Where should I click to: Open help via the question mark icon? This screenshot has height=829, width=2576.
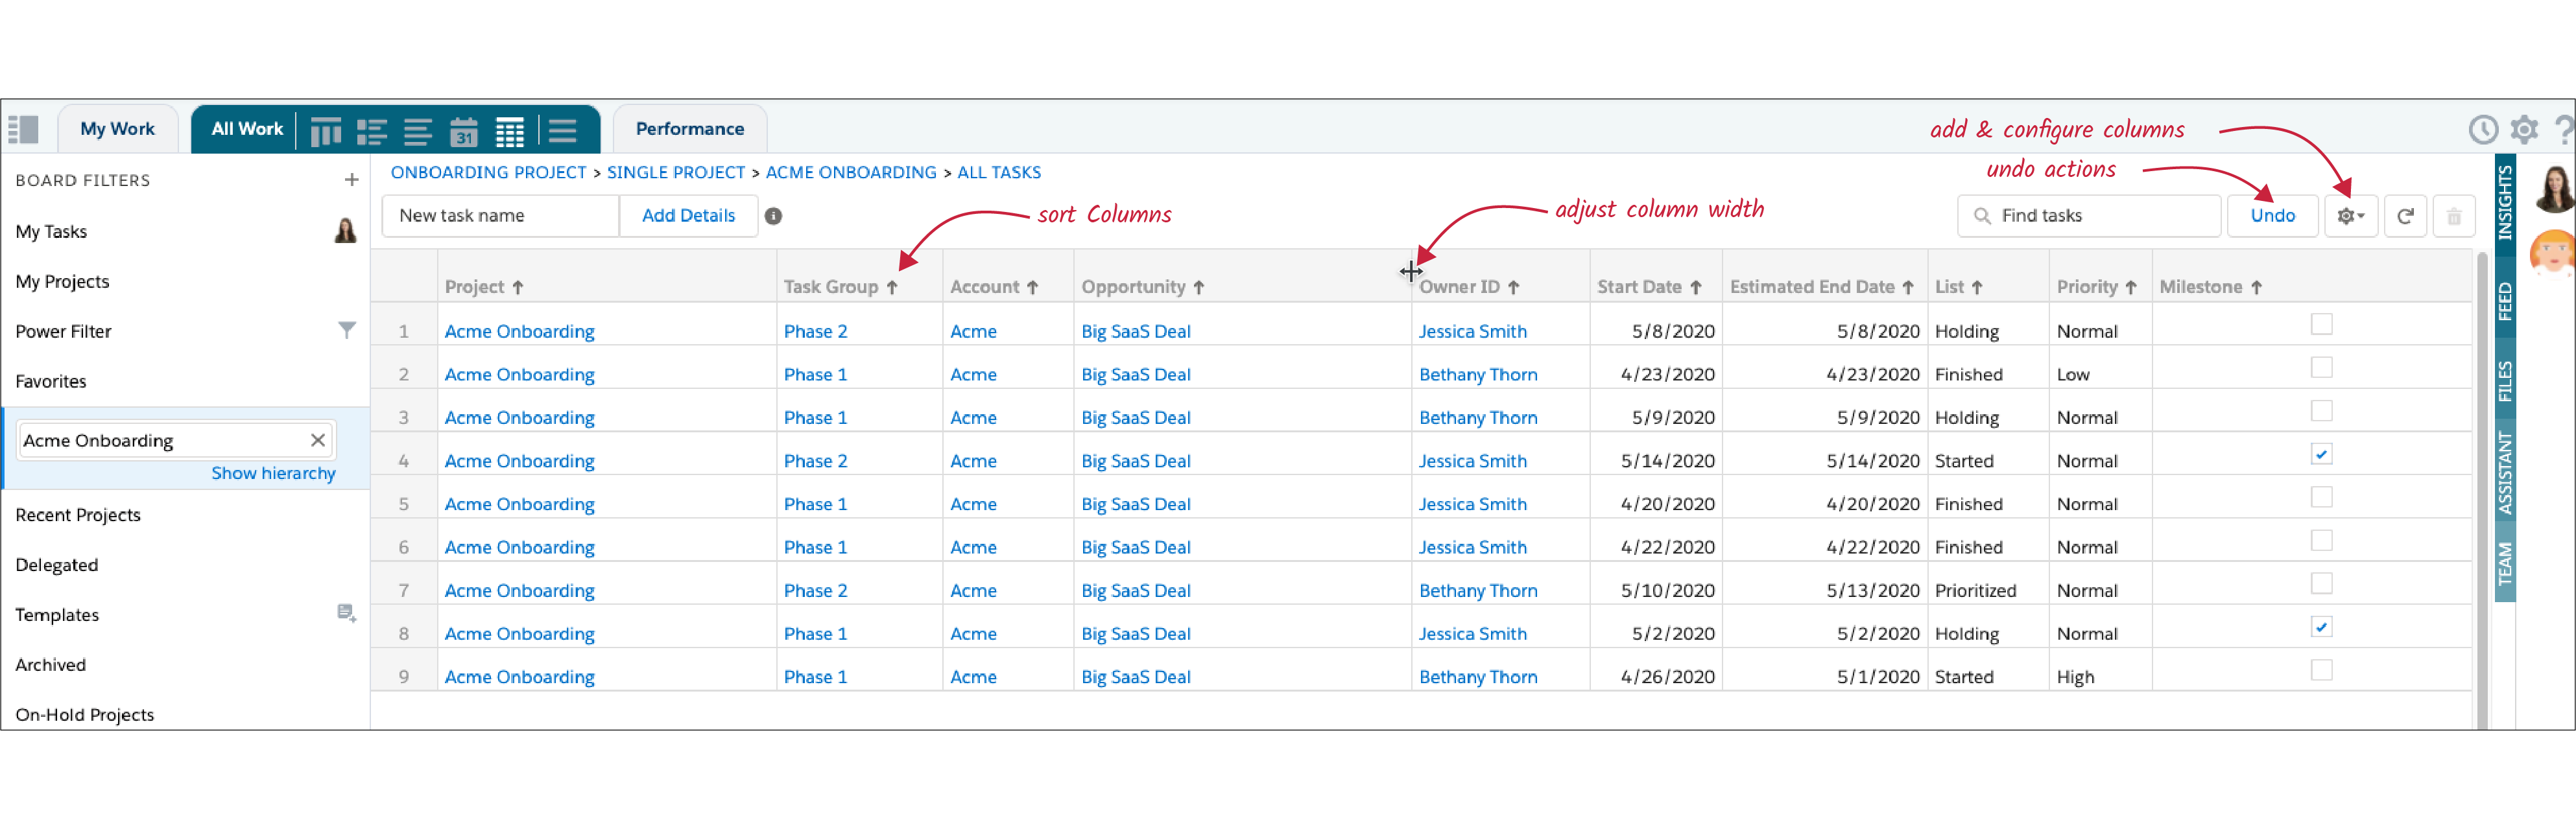coord(2564,129)
